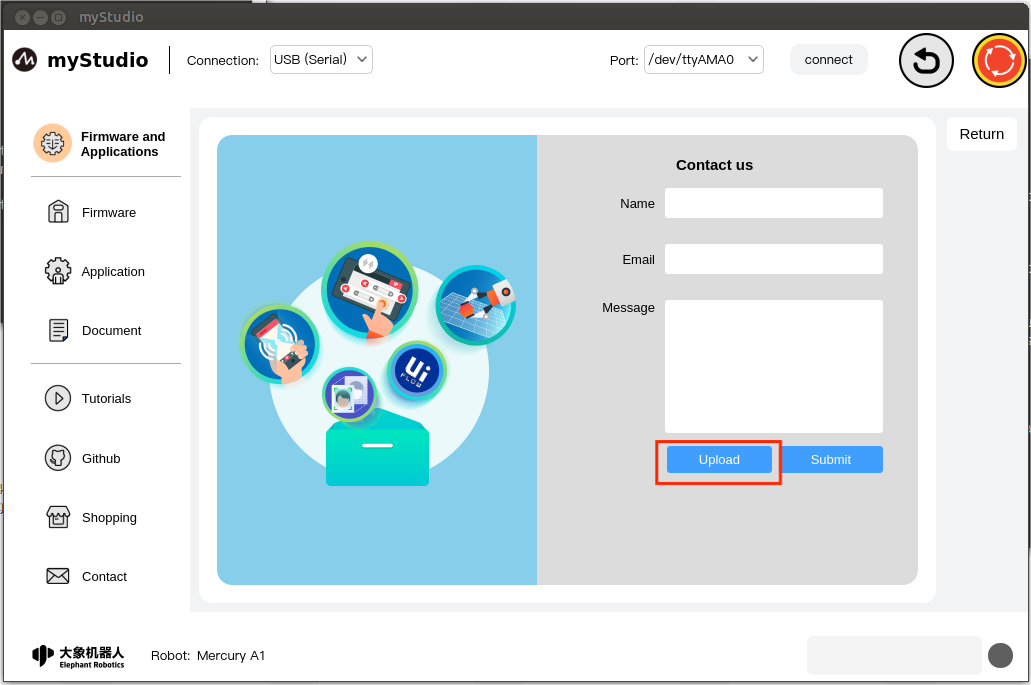Click inside the Message text area
The image size is (1031, 685).
click(x=773, y=366)
